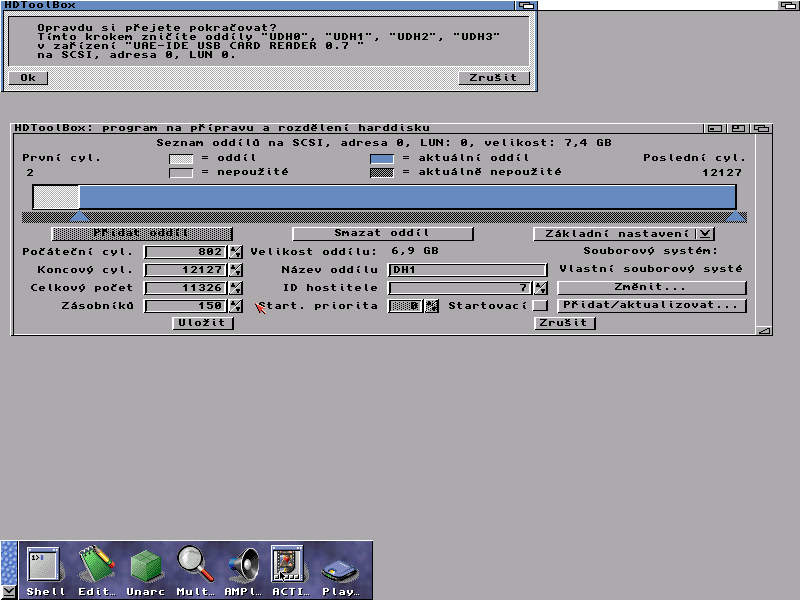Launch the Play dock icon
This screenshot has width=800, height=600.
point(340,570)
